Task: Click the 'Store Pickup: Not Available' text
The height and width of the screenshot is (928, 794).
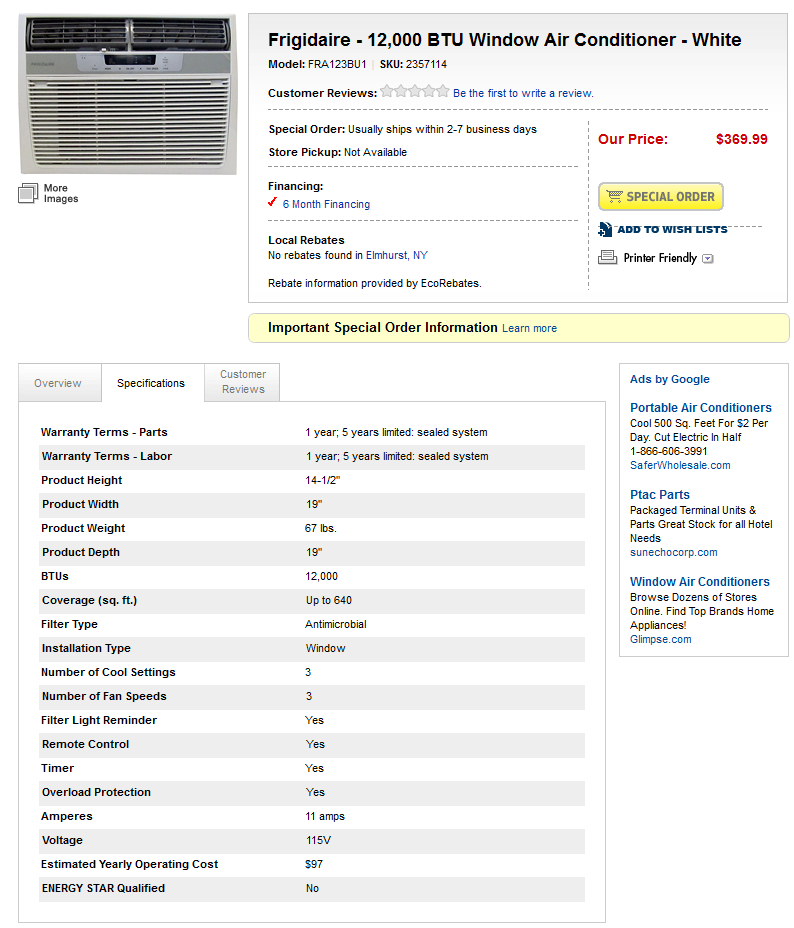Action: pyautogui.click(x=338, y=152)
